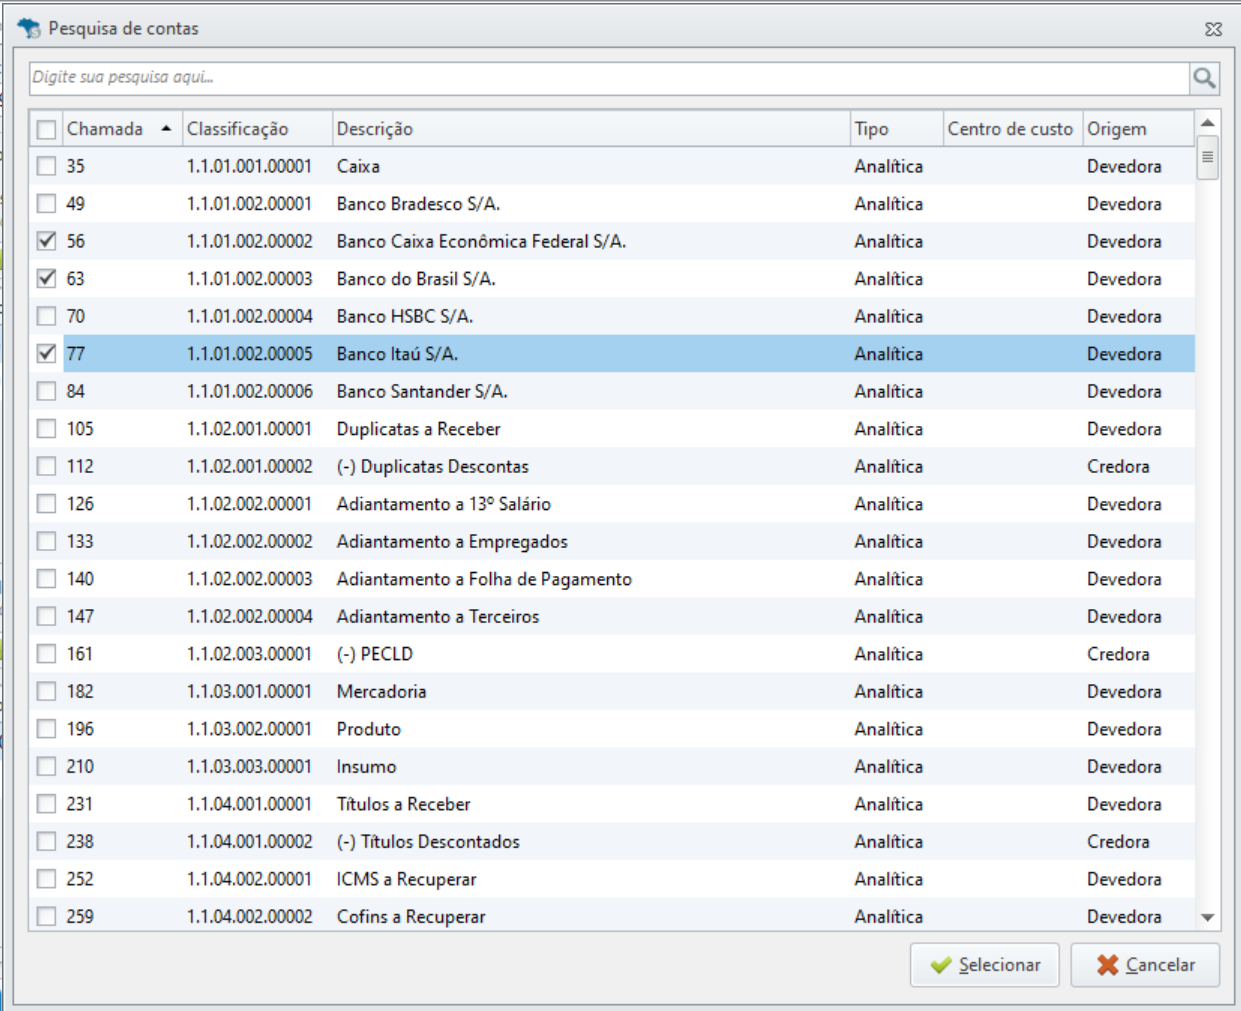Viewport: 1241px width, 1011px height.
Task: Enable checkbox for Banco Santander S/A.
Action: pyautogui.click(x=46, y=391)
